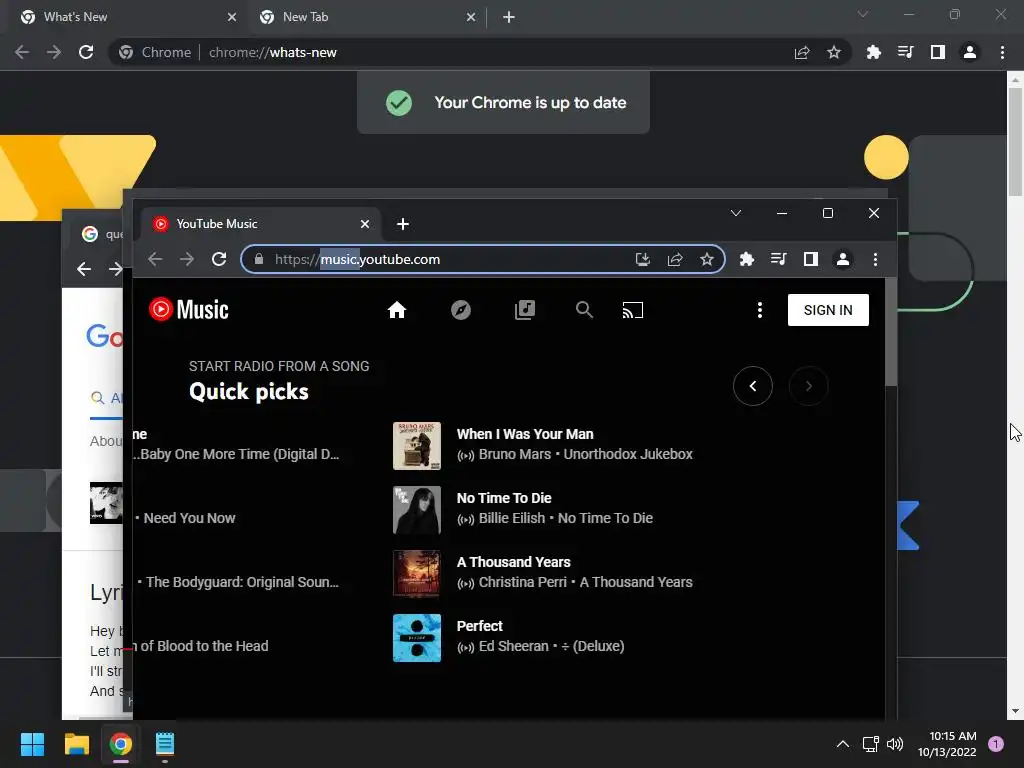1024x768 pixels.
Task: Expand tab search chevron in What's New window
Action: point(863,14)
